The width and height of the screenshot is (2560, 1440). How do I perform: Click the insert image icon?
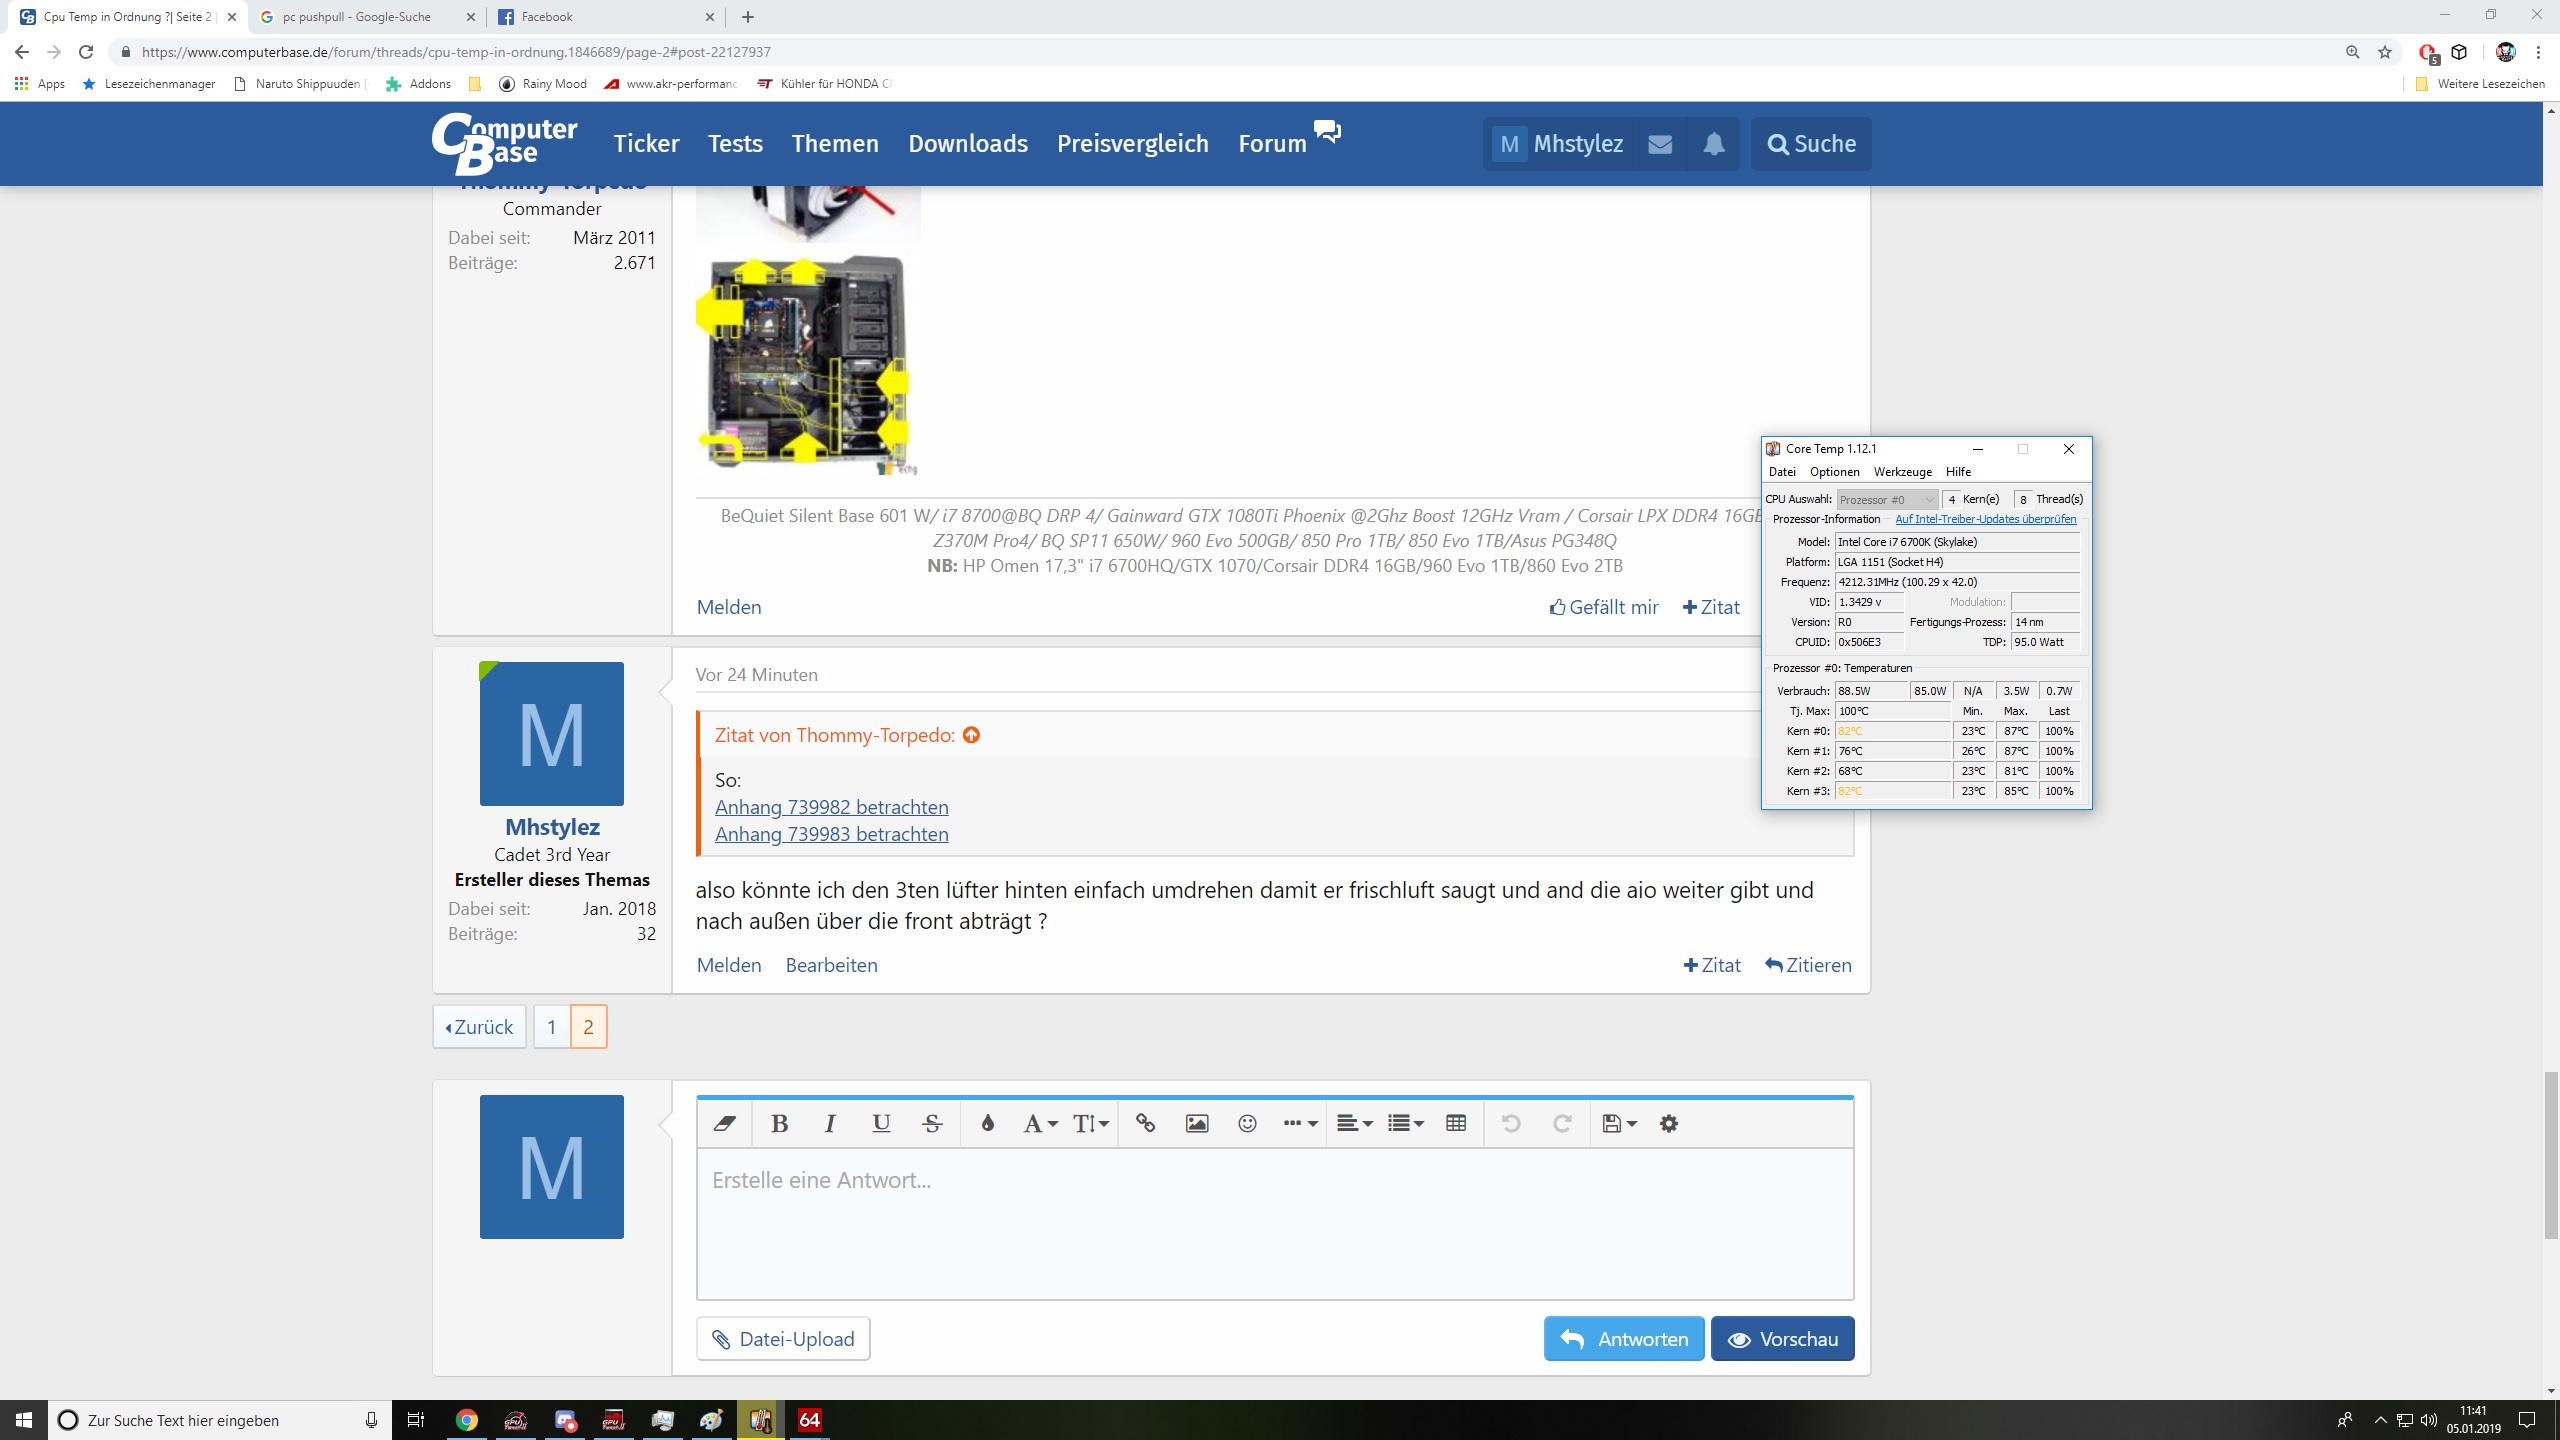[x=1196, y=1123]
